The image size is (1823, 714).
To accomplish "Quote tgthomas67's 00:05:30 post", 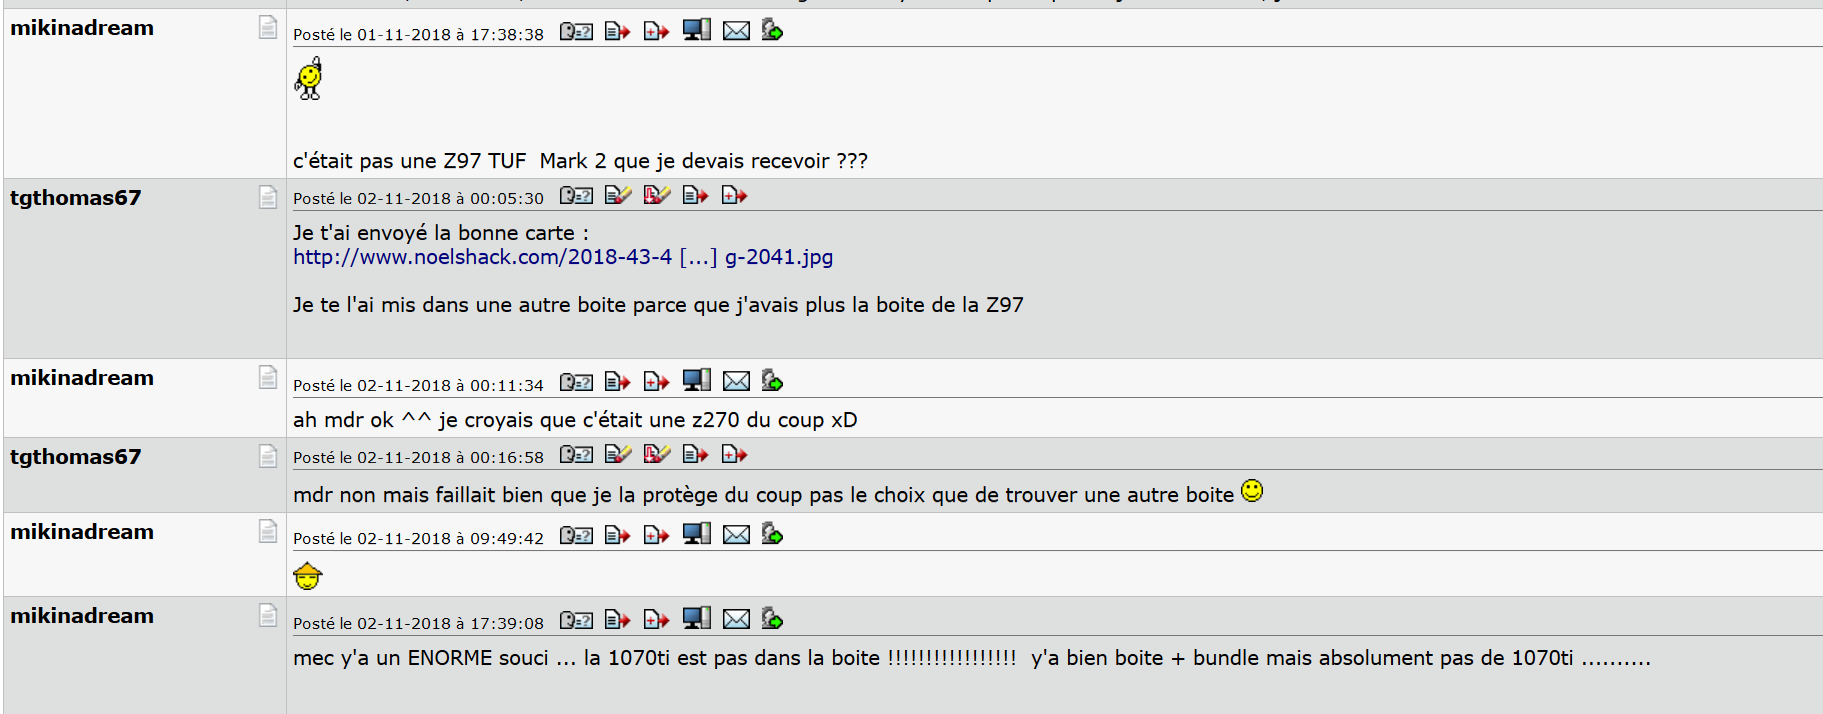I will [x=695, y=195].
